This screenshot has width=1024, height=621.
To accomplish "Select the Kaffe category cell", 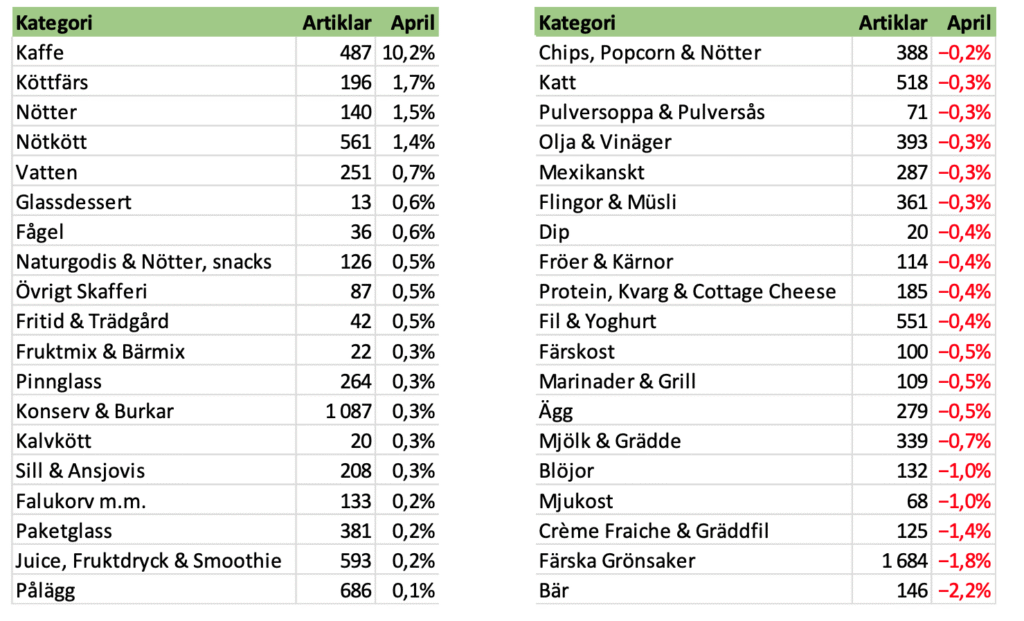I will click(41, 53).
